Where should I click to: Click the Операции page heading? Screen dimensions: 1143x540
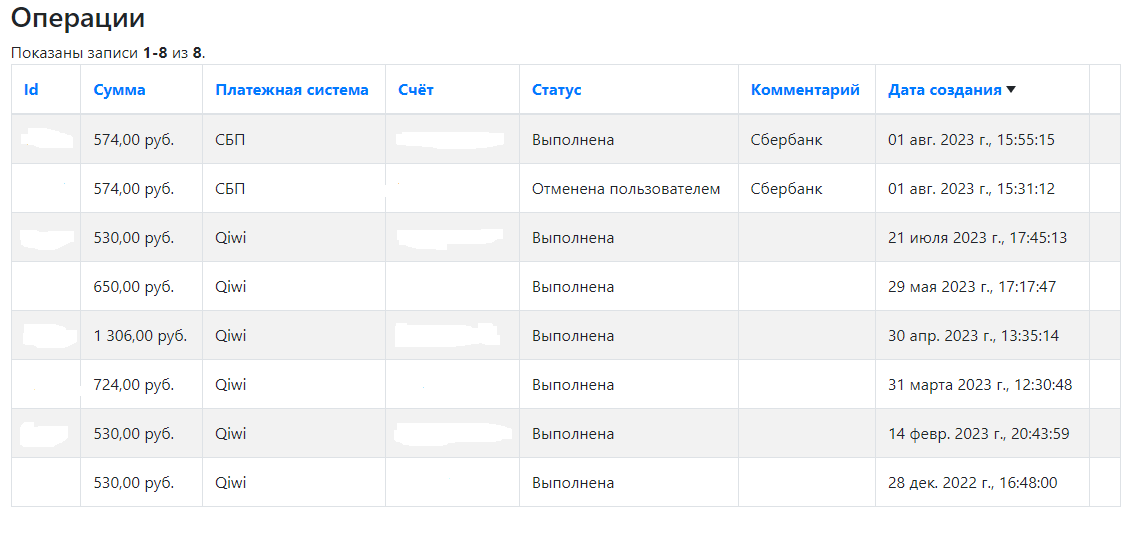tap(78, 19)
